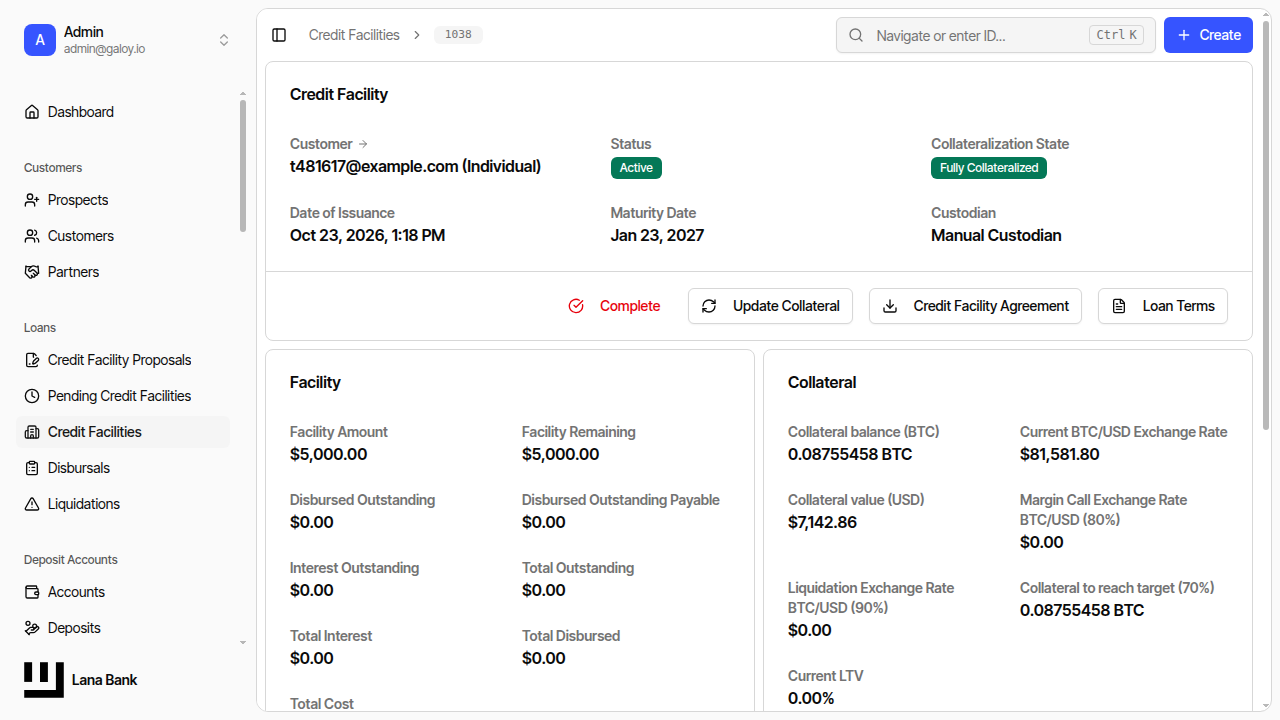
Task: Navigate to Deposits in the sidebar
Action: point(123,628)
